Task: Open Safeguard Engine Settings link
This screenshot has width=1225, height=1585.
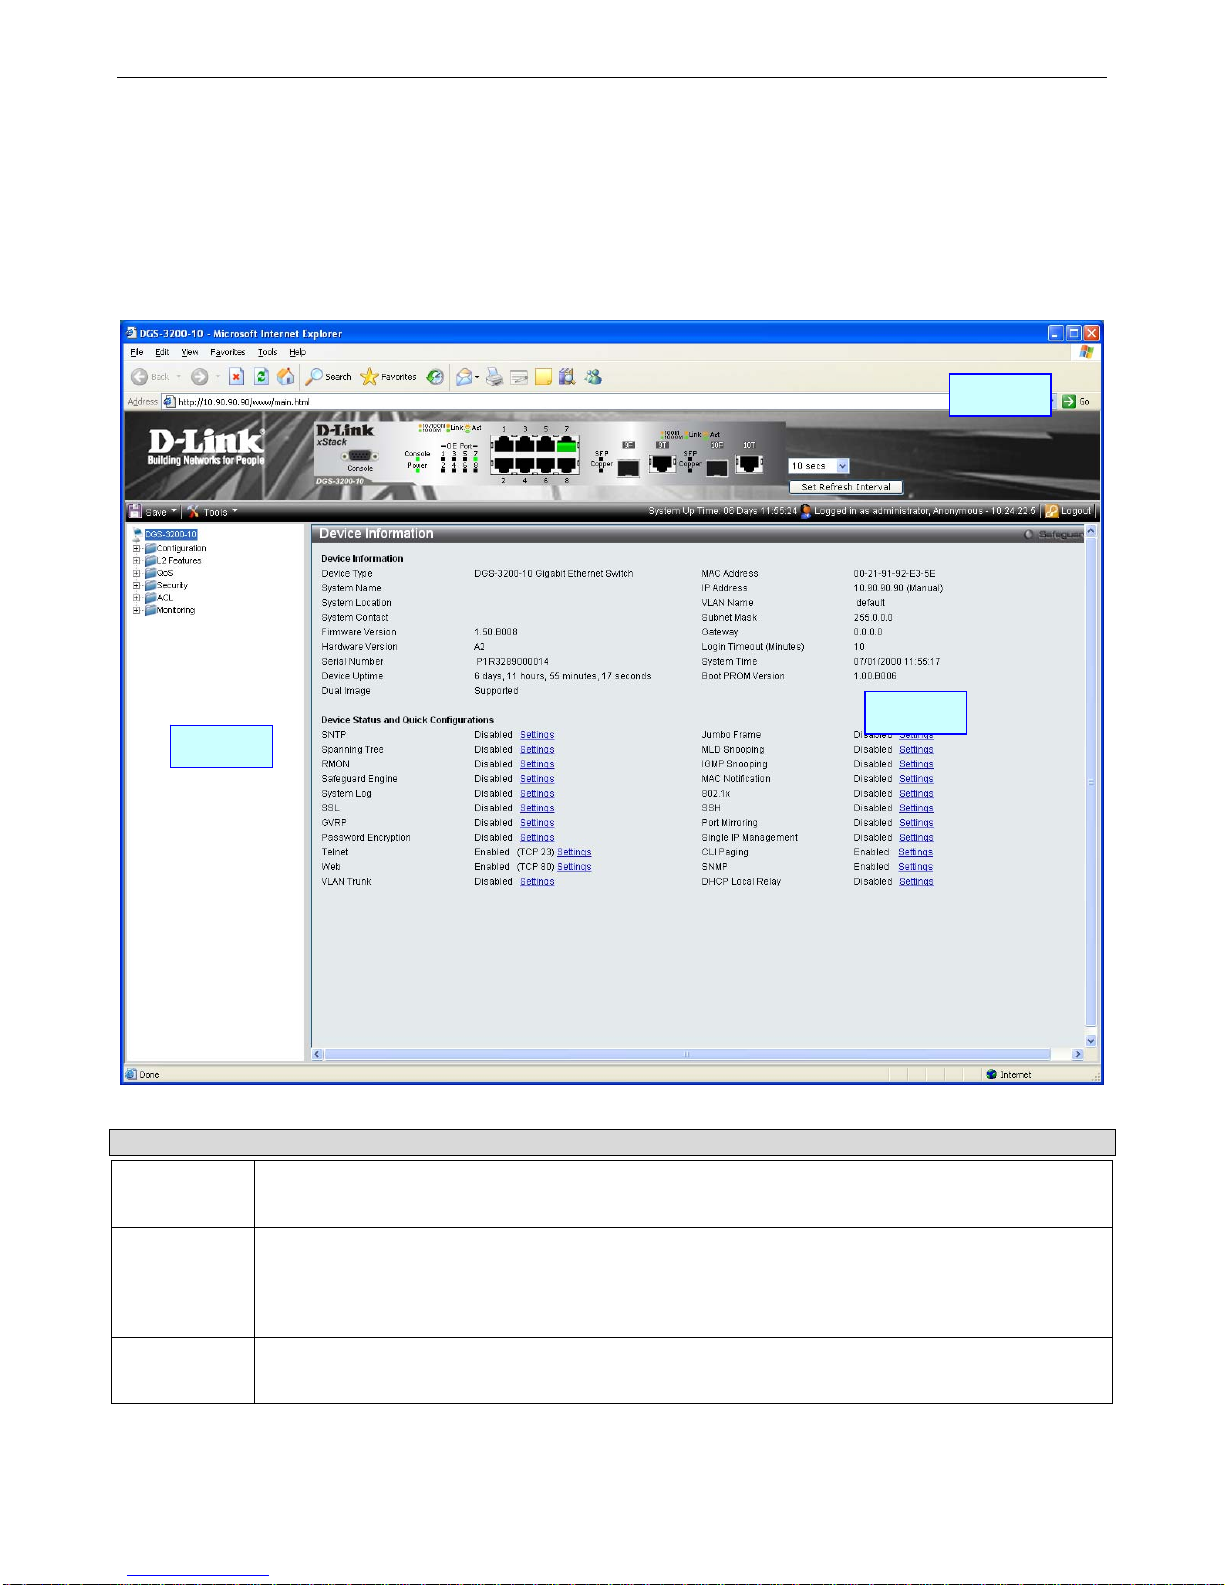Action: (x=537, y=779)
